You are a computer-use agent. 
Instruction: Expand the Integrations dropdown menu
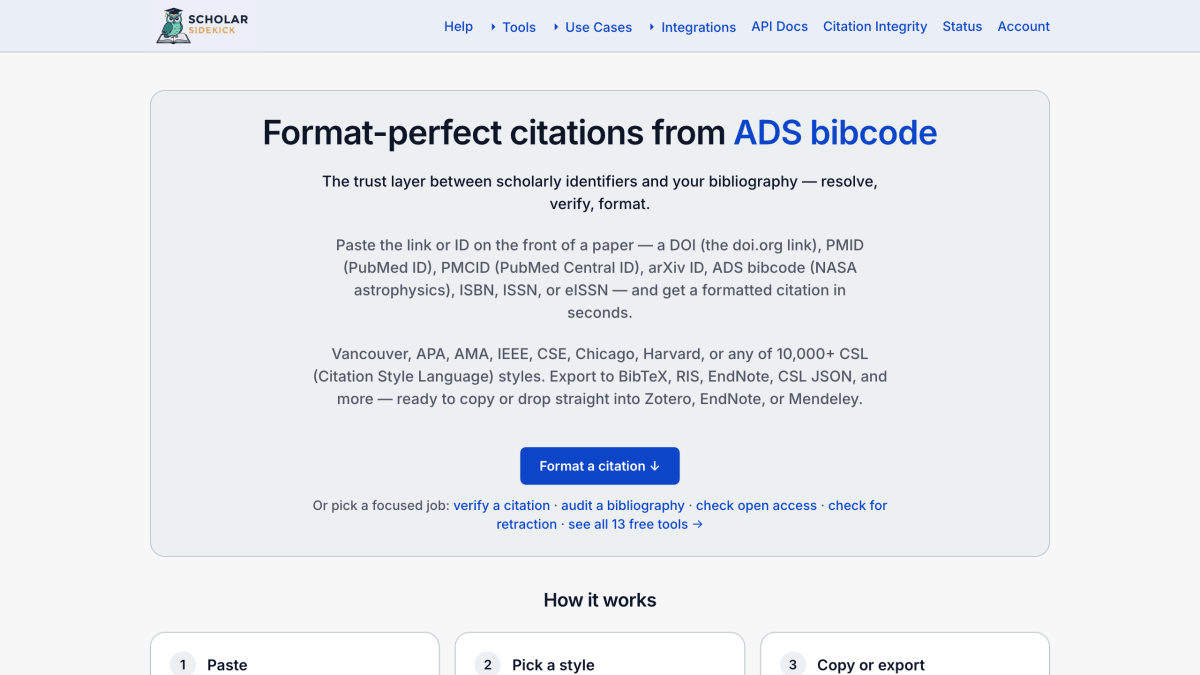coord(692,27)
